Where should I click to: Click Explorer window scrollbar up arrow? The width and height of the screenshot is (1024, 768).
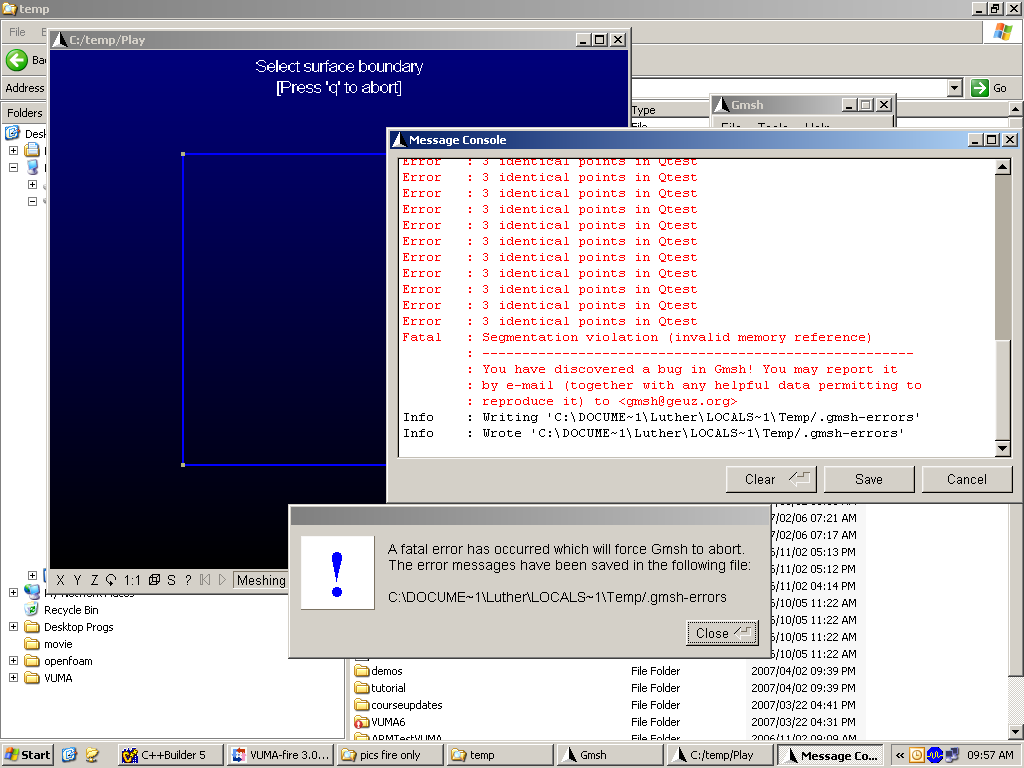point(1016,108)
